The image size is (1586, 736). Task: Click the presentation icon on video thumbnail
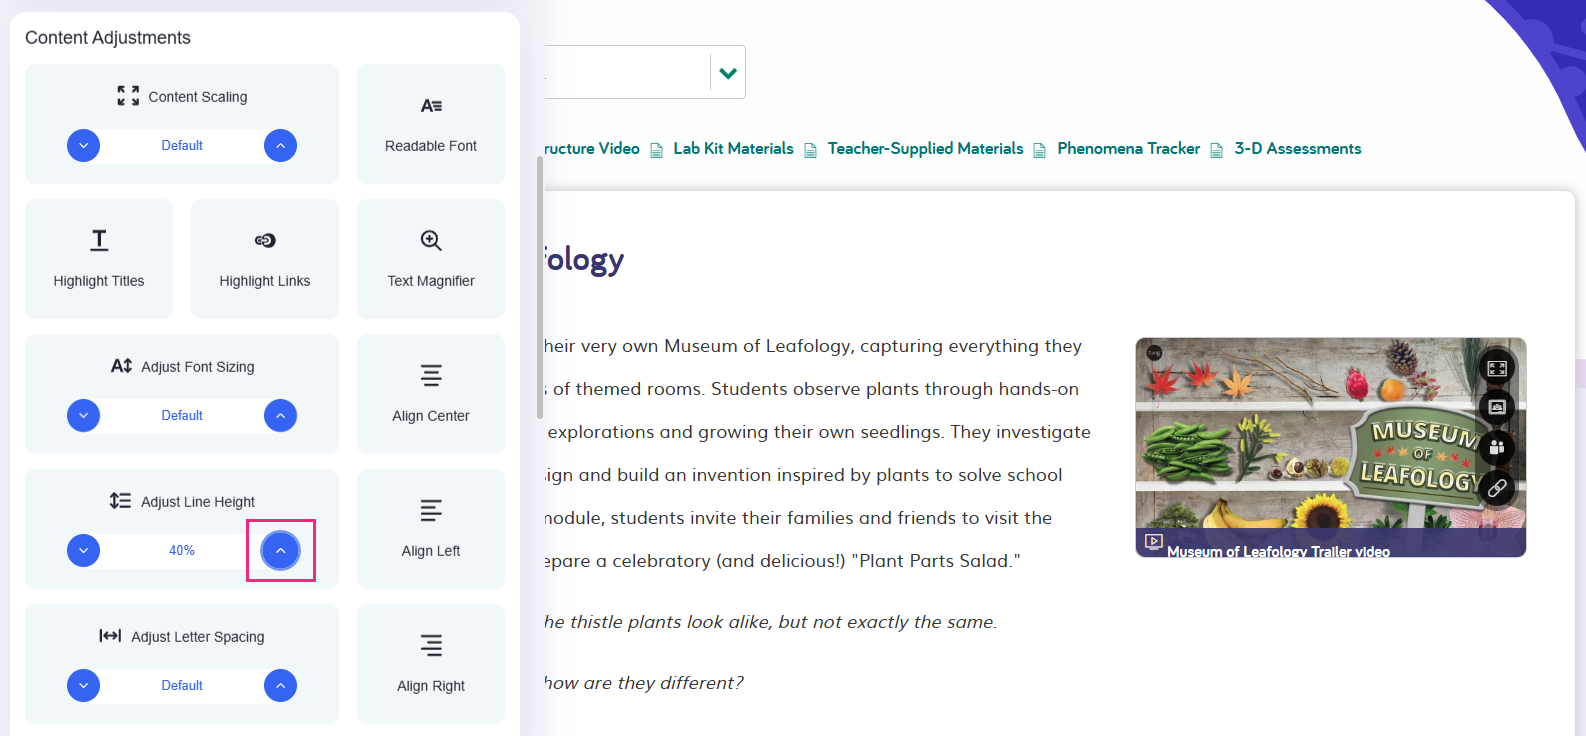click(x=1497, y=407)
